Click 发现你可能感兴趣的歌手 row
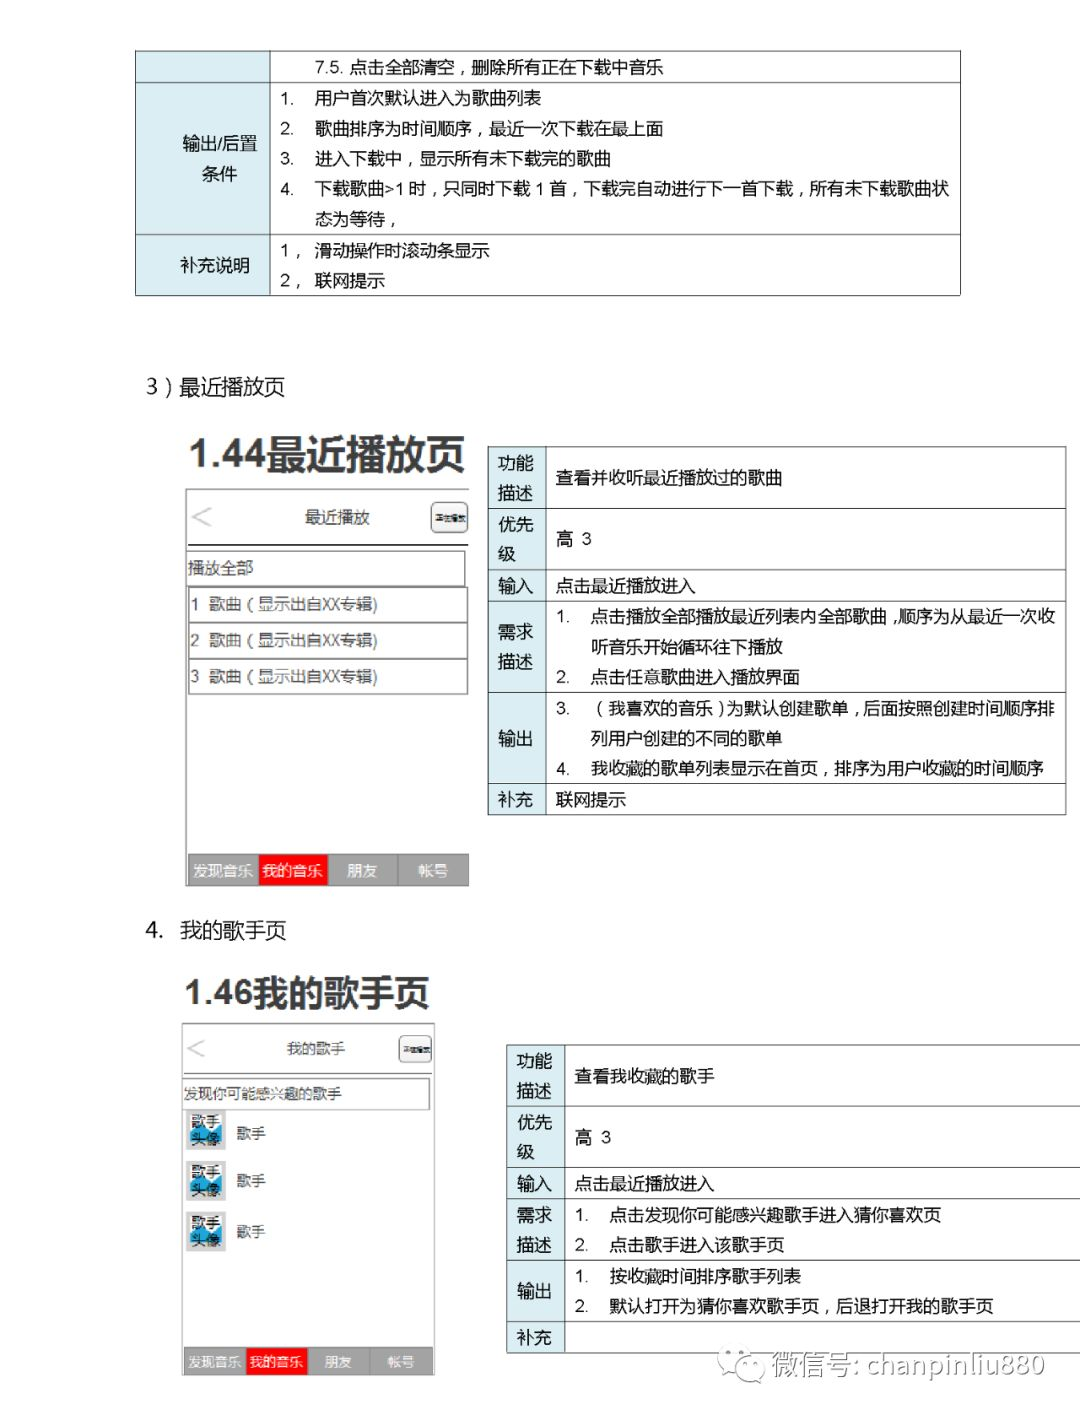Screen dimensions: 1080x1415 point(306,1094)
